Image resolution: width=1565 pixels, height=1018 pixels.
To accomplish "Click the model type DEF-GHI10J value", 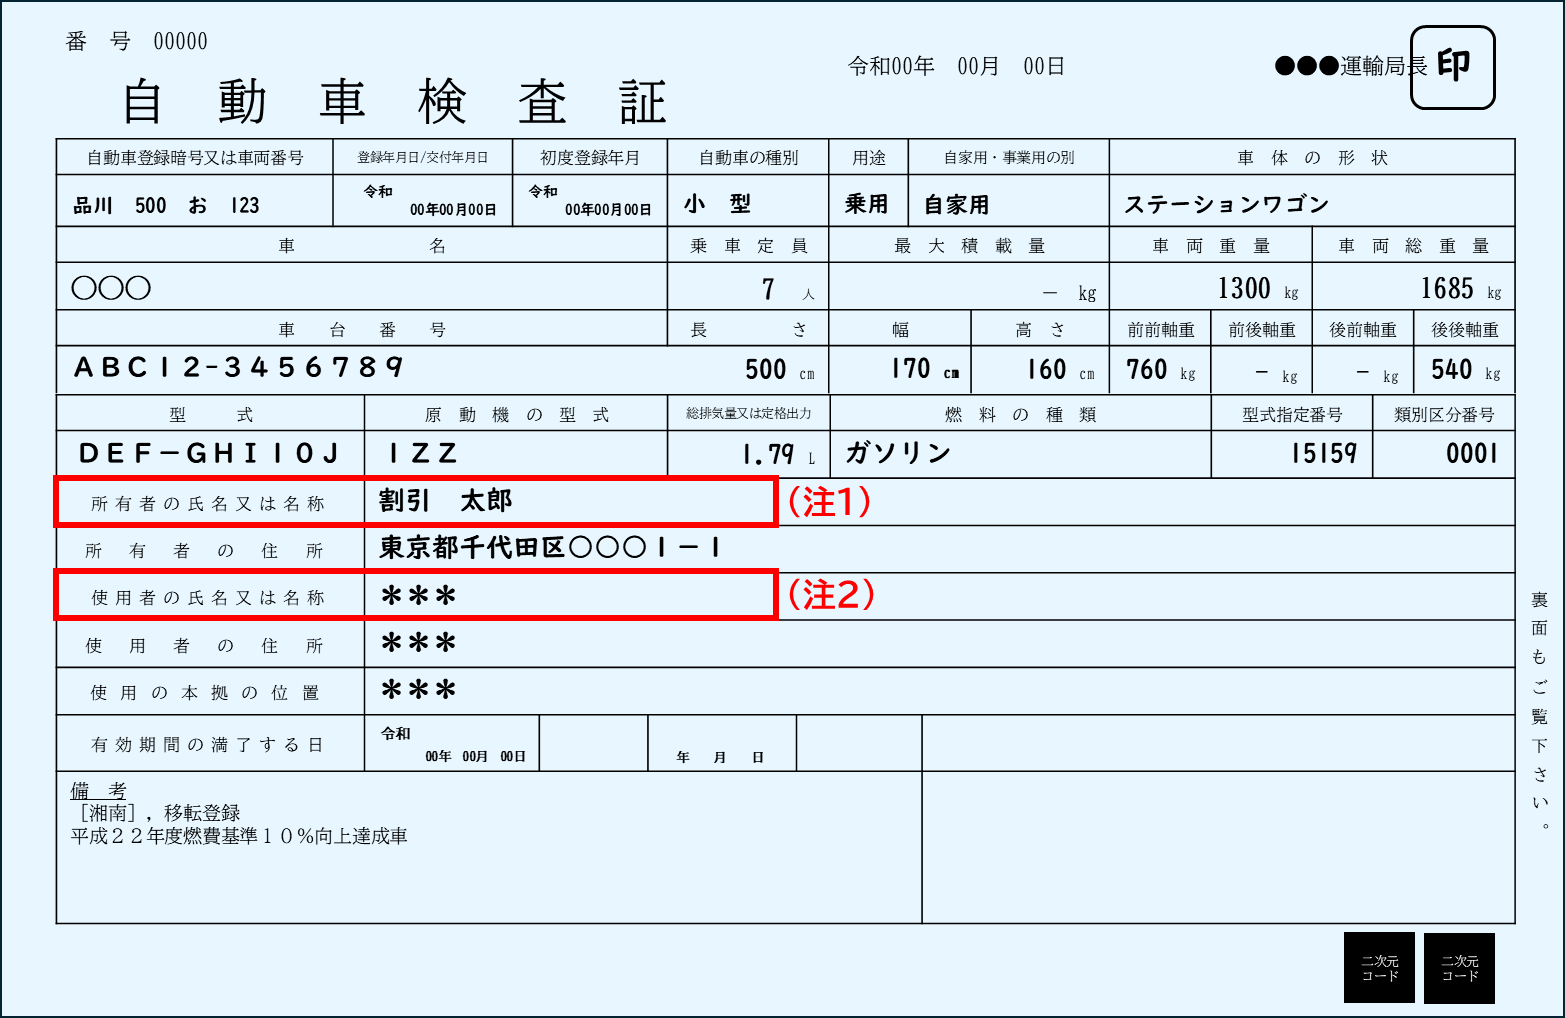I will point(209,454).
